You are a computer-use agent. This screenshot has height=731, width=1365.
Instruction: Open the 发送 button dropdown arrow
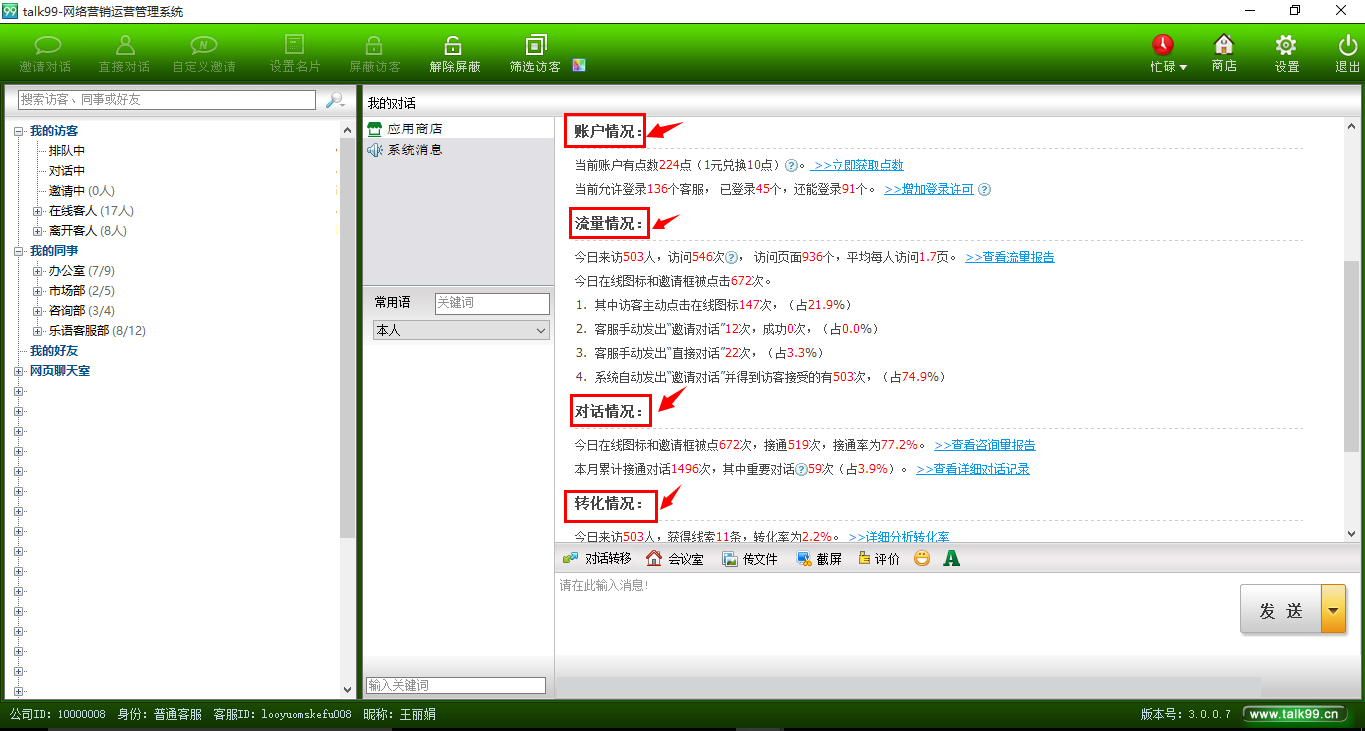click(x=1333, y=609)
